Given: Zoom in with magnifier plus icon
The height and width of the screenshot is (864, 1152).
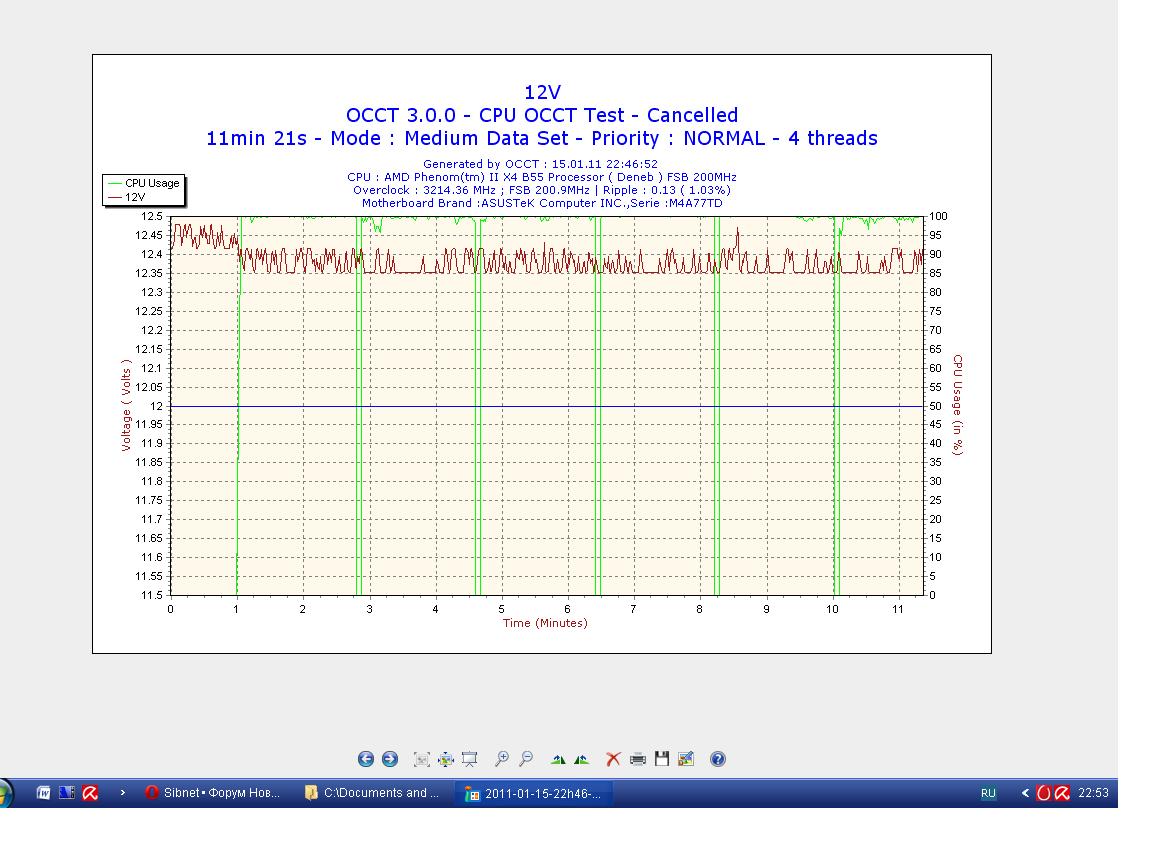Looking at the screenshot, I should pos(502,759).
